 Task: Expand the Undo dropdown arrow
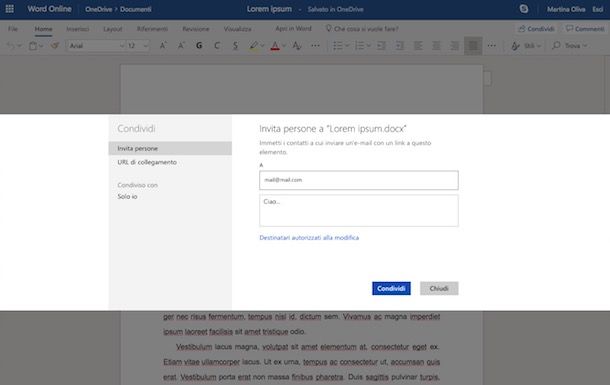[x=19, y=46]
